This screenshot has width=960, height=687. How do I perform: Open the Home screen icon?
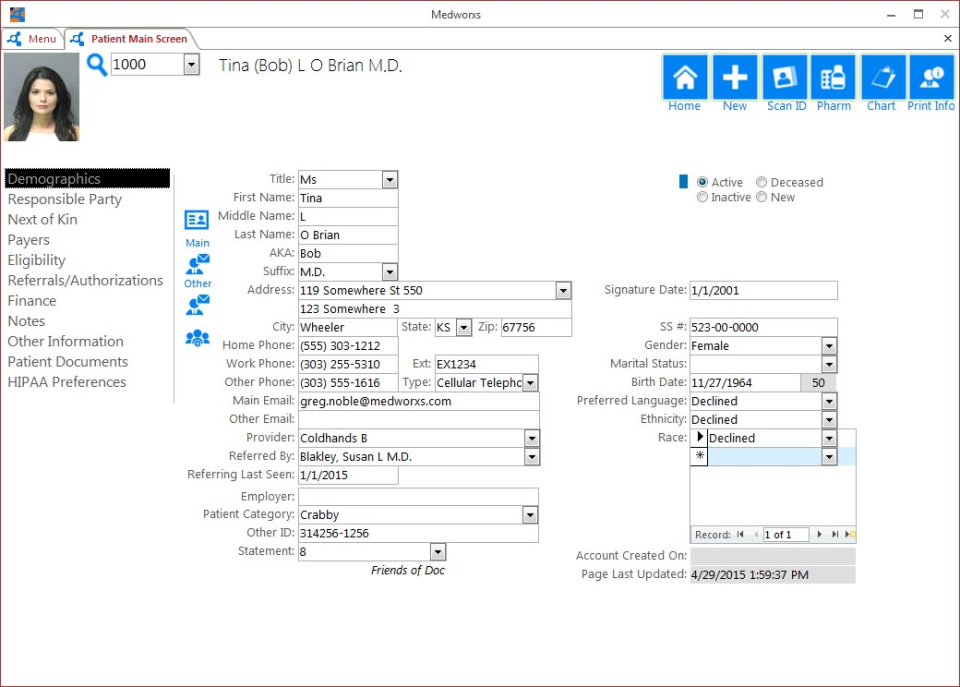(684, 80)
